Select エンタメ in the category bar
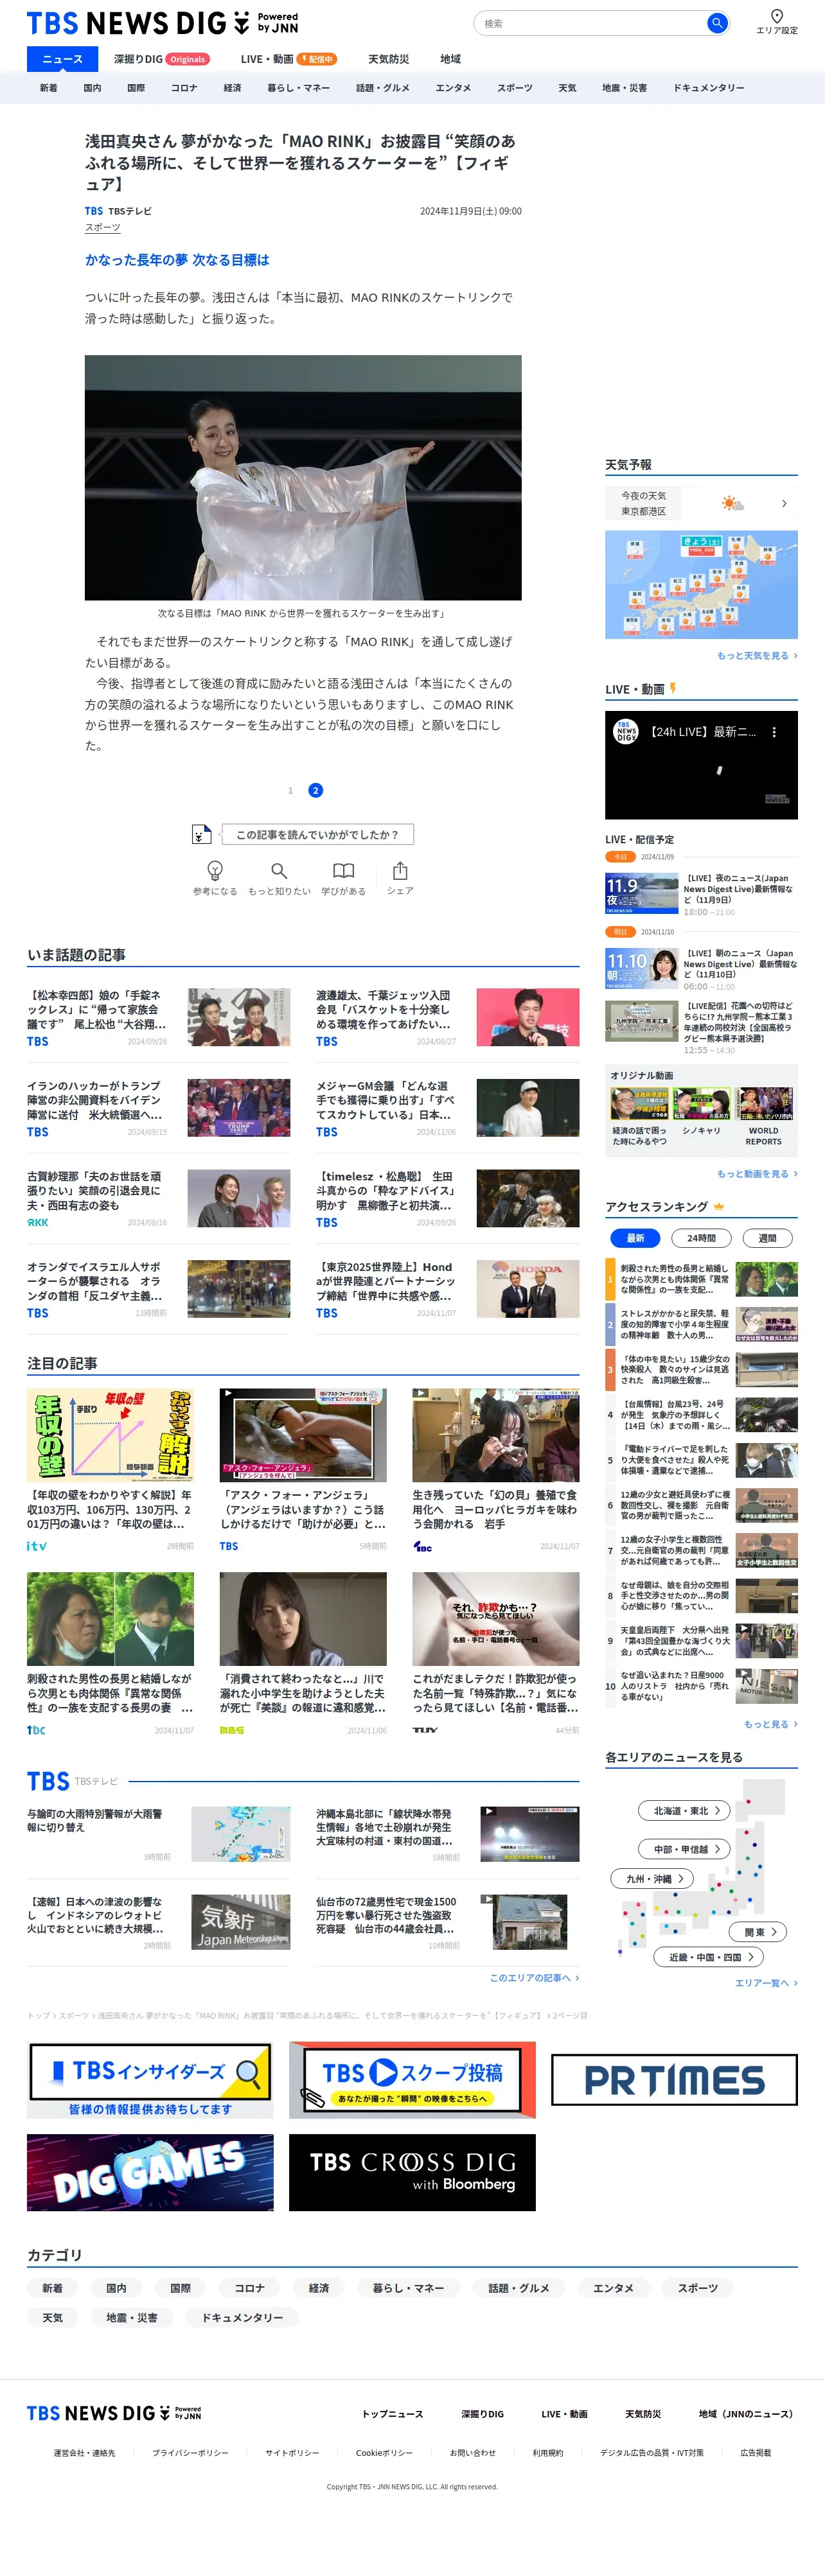Screen dimensions: 825x2576 click(453, 88)
